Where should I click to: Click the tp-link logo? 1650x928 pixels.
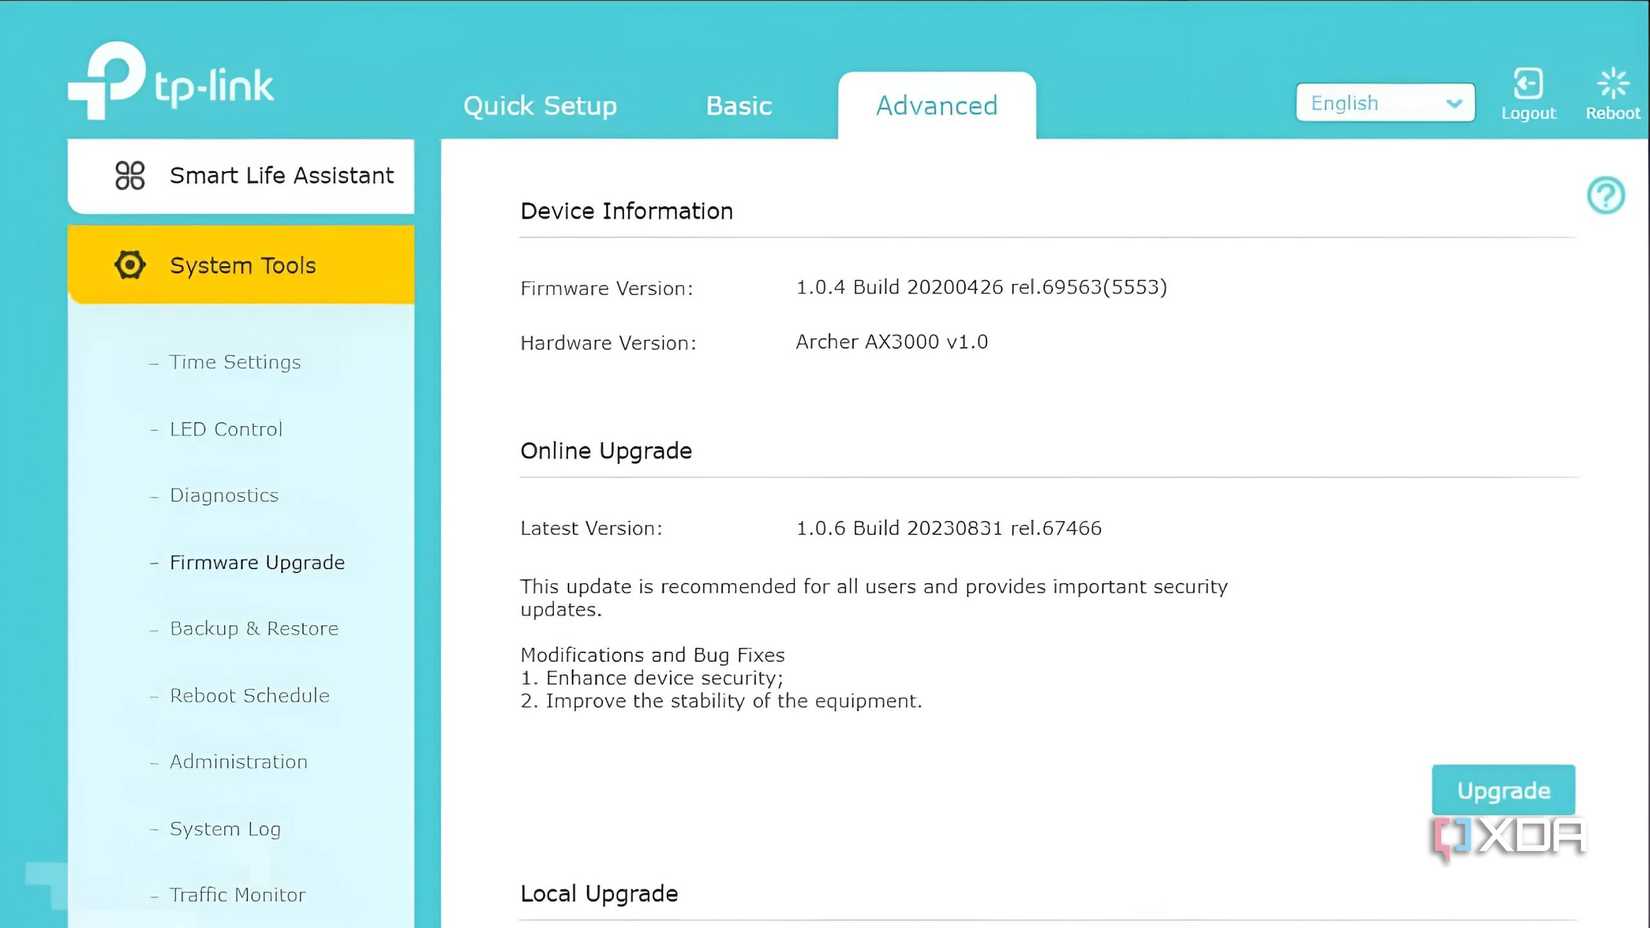[171, 80]
